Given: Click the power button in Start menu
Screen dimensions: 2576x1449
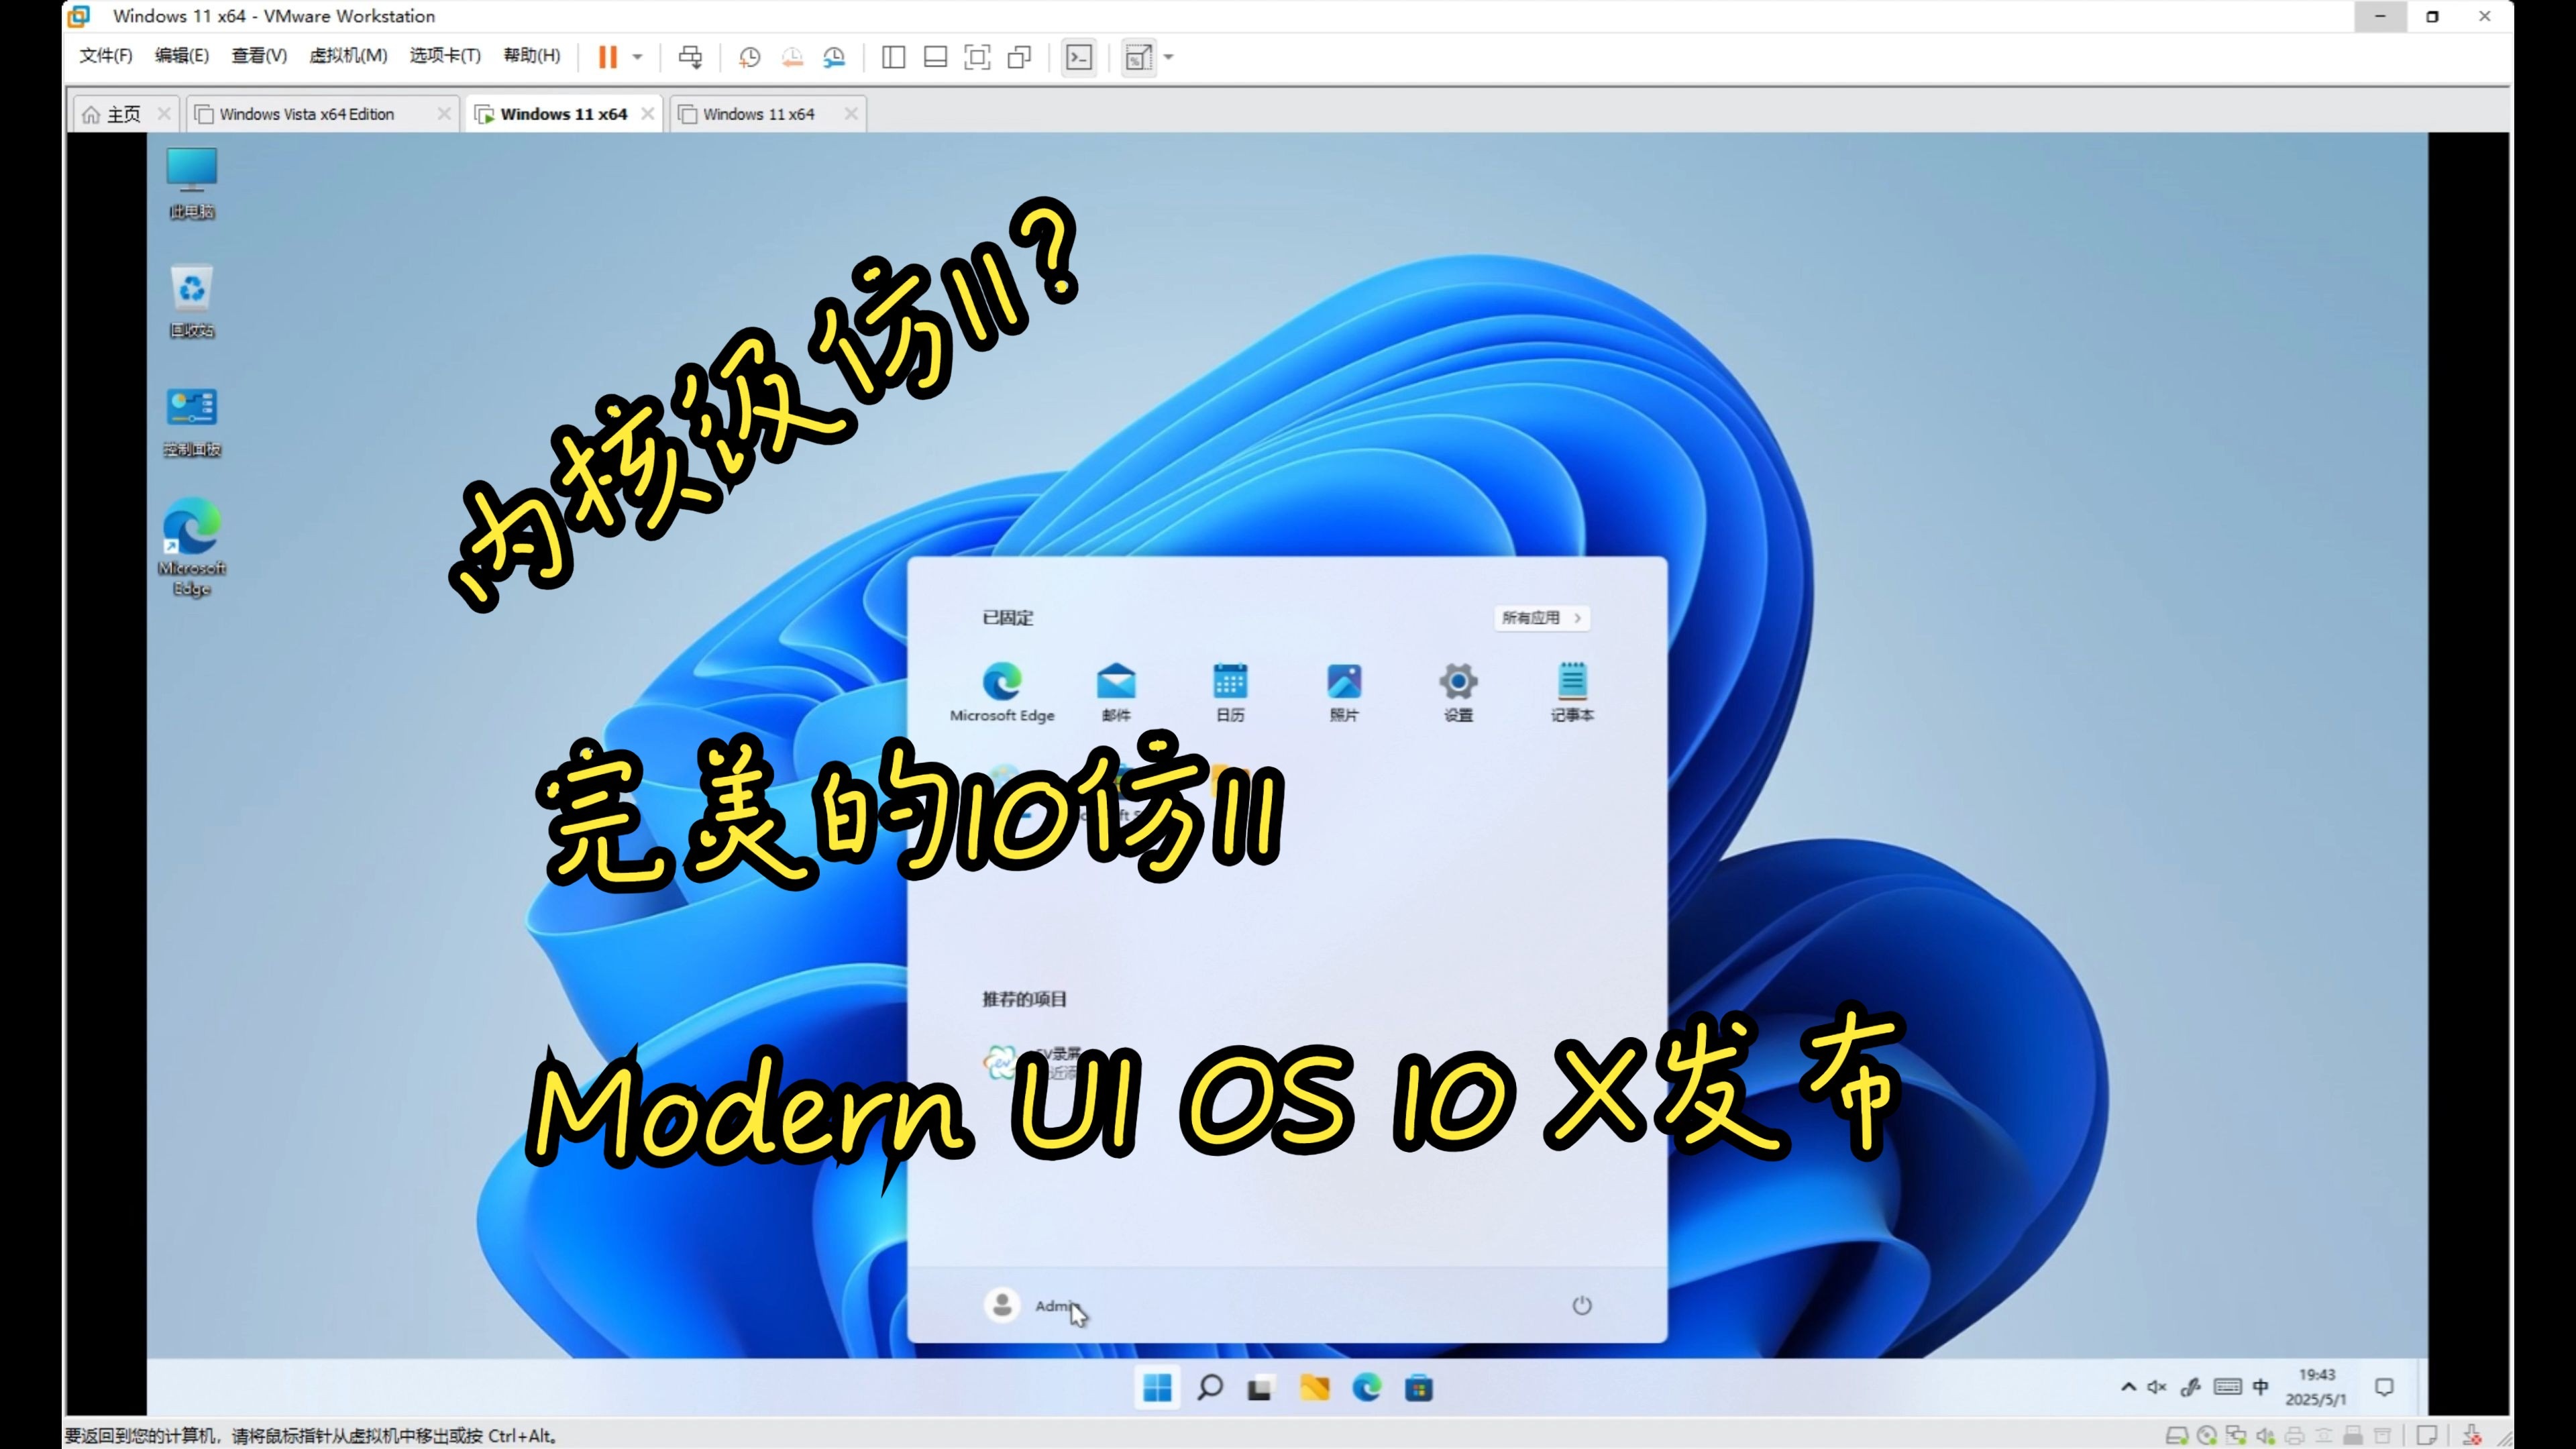Looking at the screenshot, I should coord(1581,1305).
